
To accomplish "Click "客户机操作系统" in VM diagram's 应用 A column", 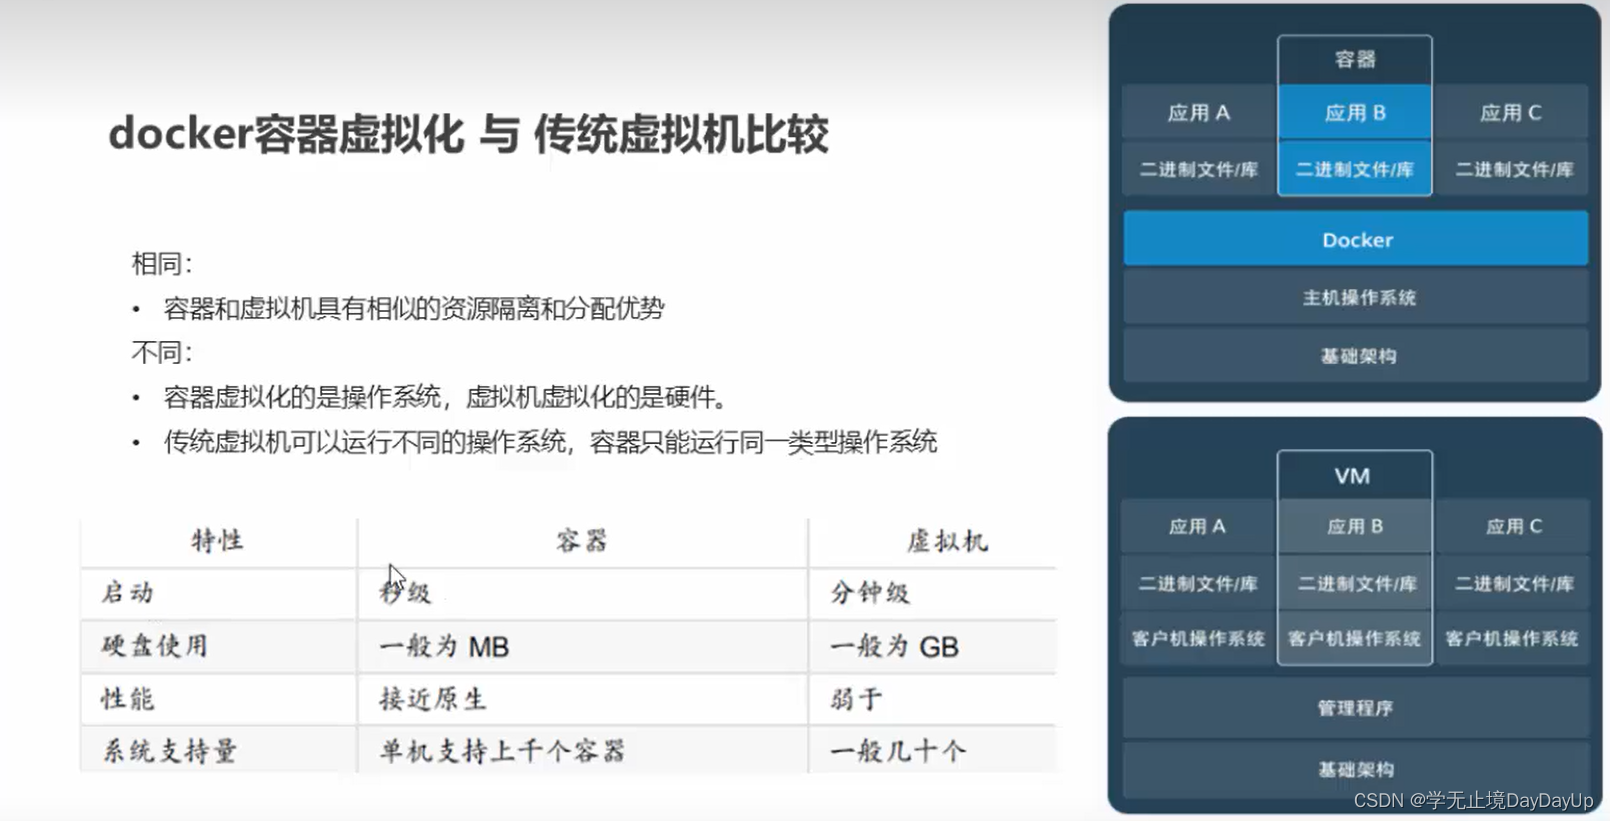I will click(x=1198, y=638).
